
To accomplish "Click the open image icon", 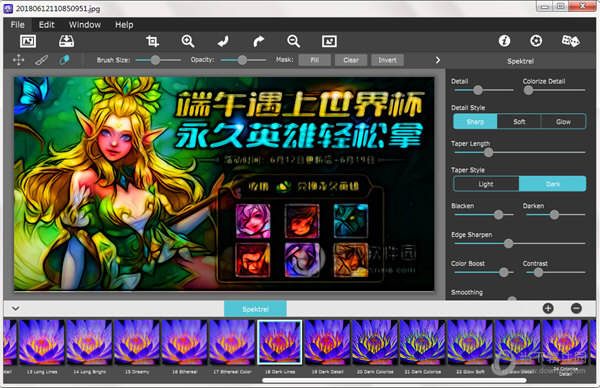I will pyautogui.click(x=28, y=41).
